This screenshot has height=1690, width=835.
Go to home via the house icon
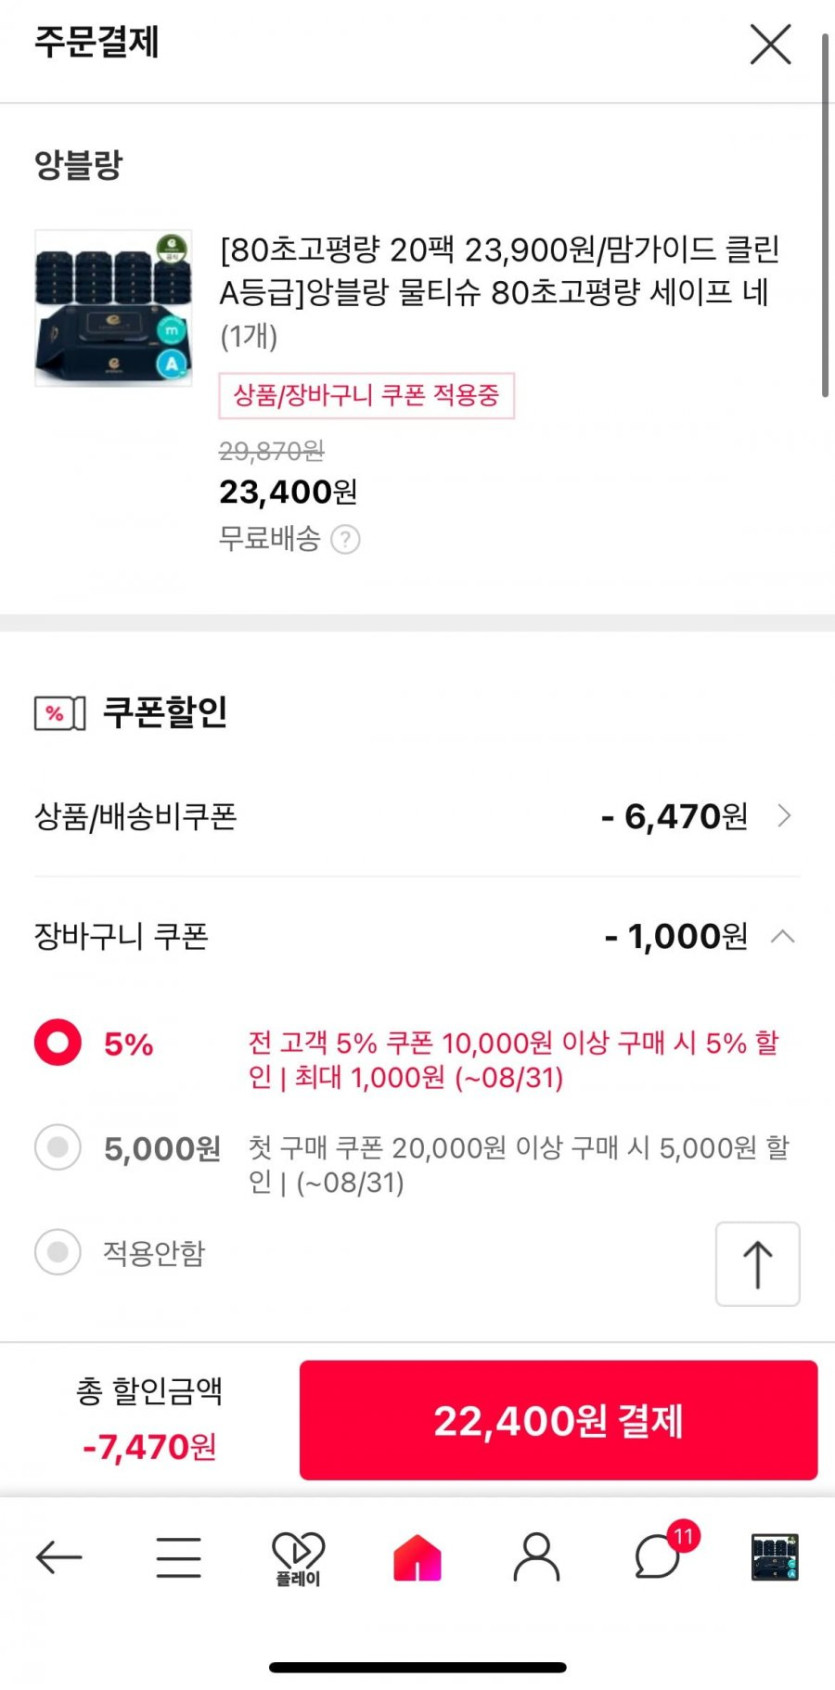pos(417,1557)
